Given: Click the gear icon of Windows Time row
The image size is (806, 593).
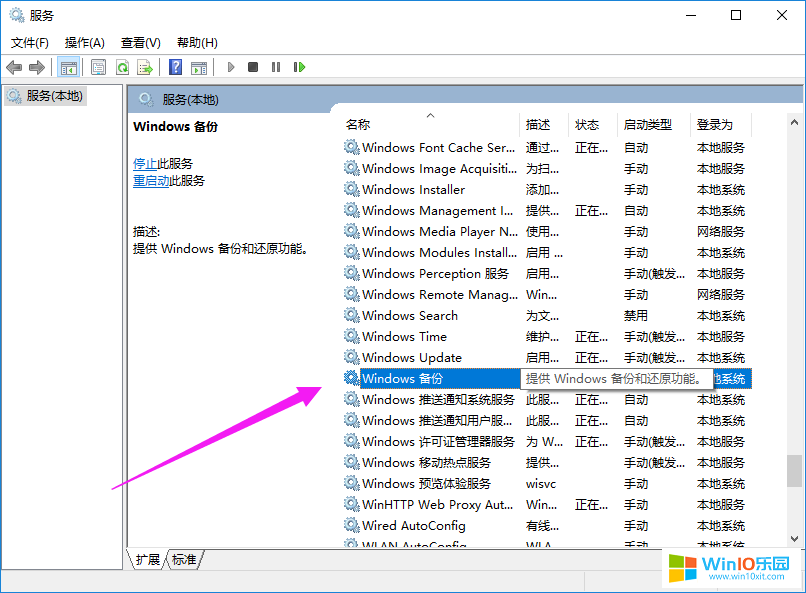Looking at the screenshot, I should click(352, 337).
